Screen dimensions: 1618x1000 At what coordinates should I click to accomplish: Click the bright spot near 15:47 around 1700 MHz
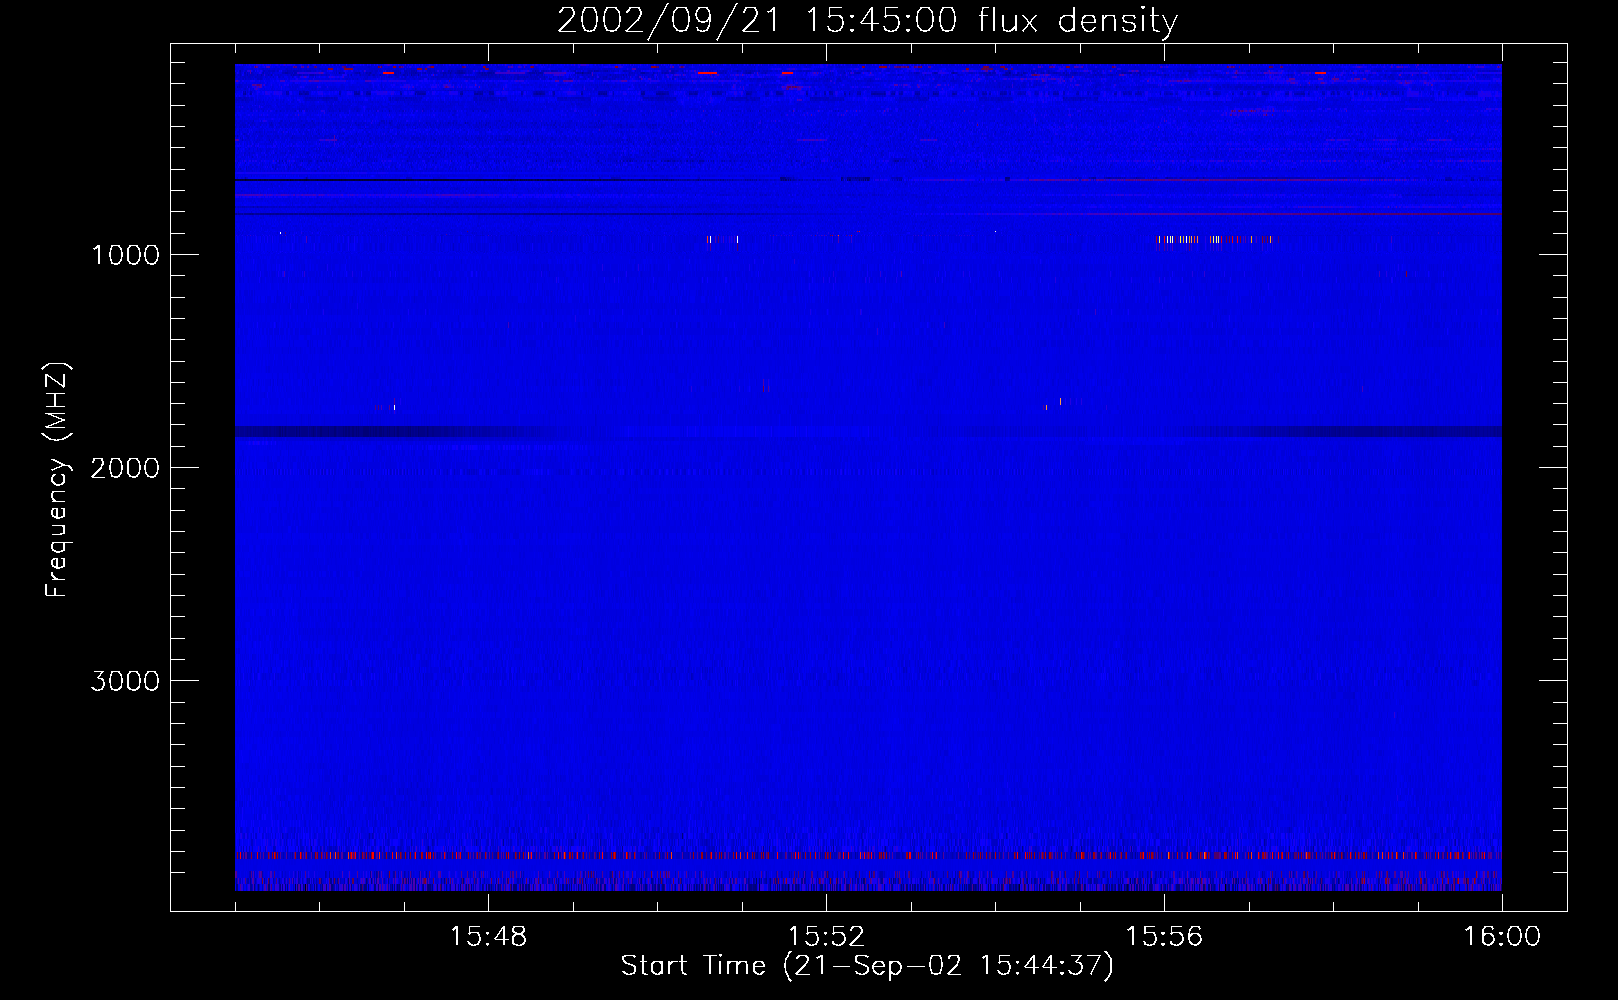393,406
